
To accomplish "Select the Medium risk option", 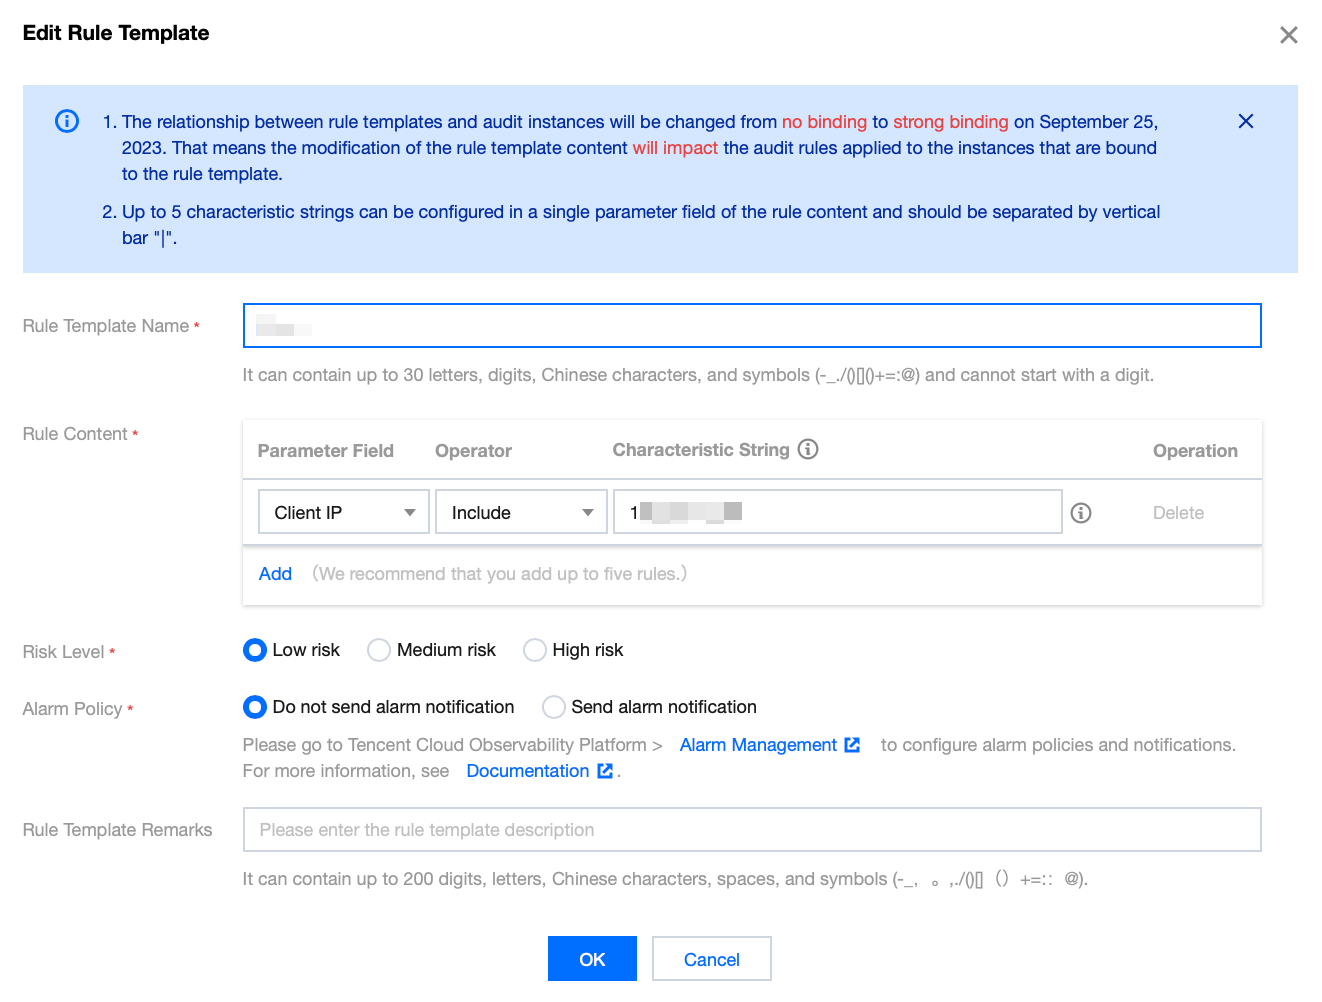I will point(379,650).
